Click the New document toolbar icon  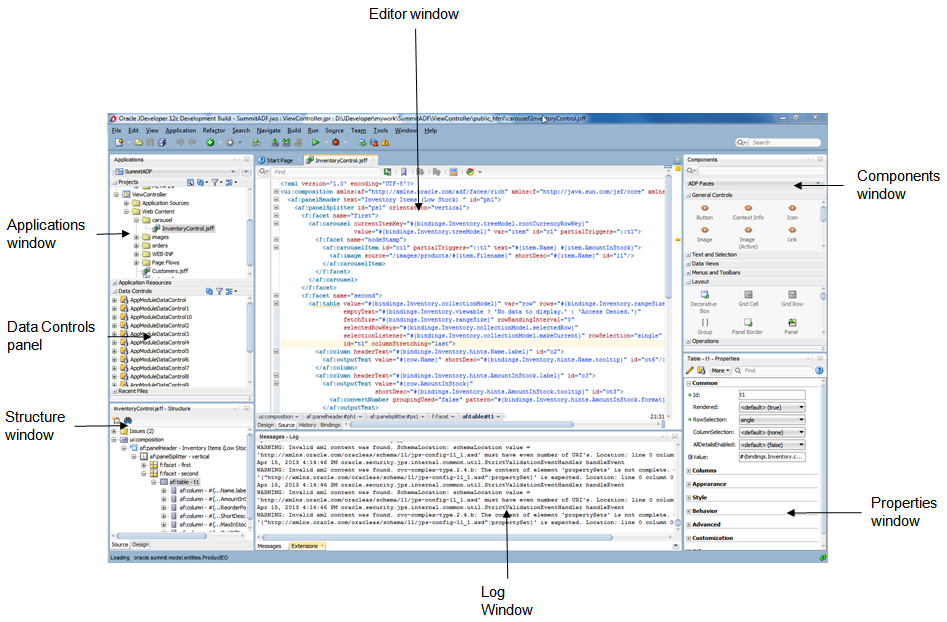tap(119, 143)
